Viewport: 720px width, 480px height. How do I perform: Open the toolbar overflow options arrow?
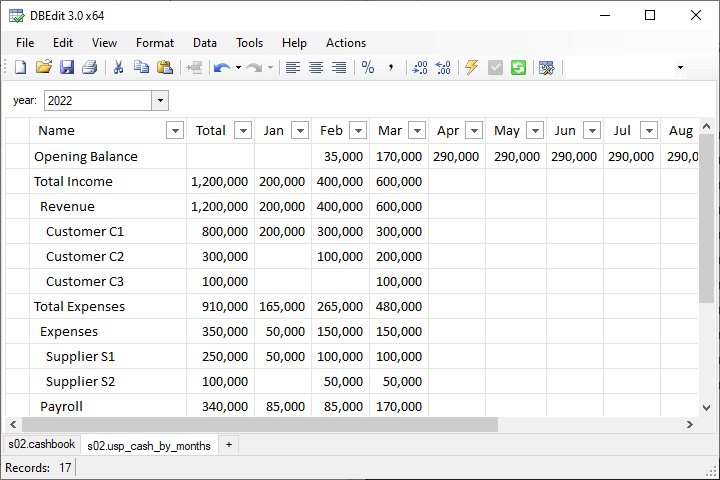click(680, 68)
